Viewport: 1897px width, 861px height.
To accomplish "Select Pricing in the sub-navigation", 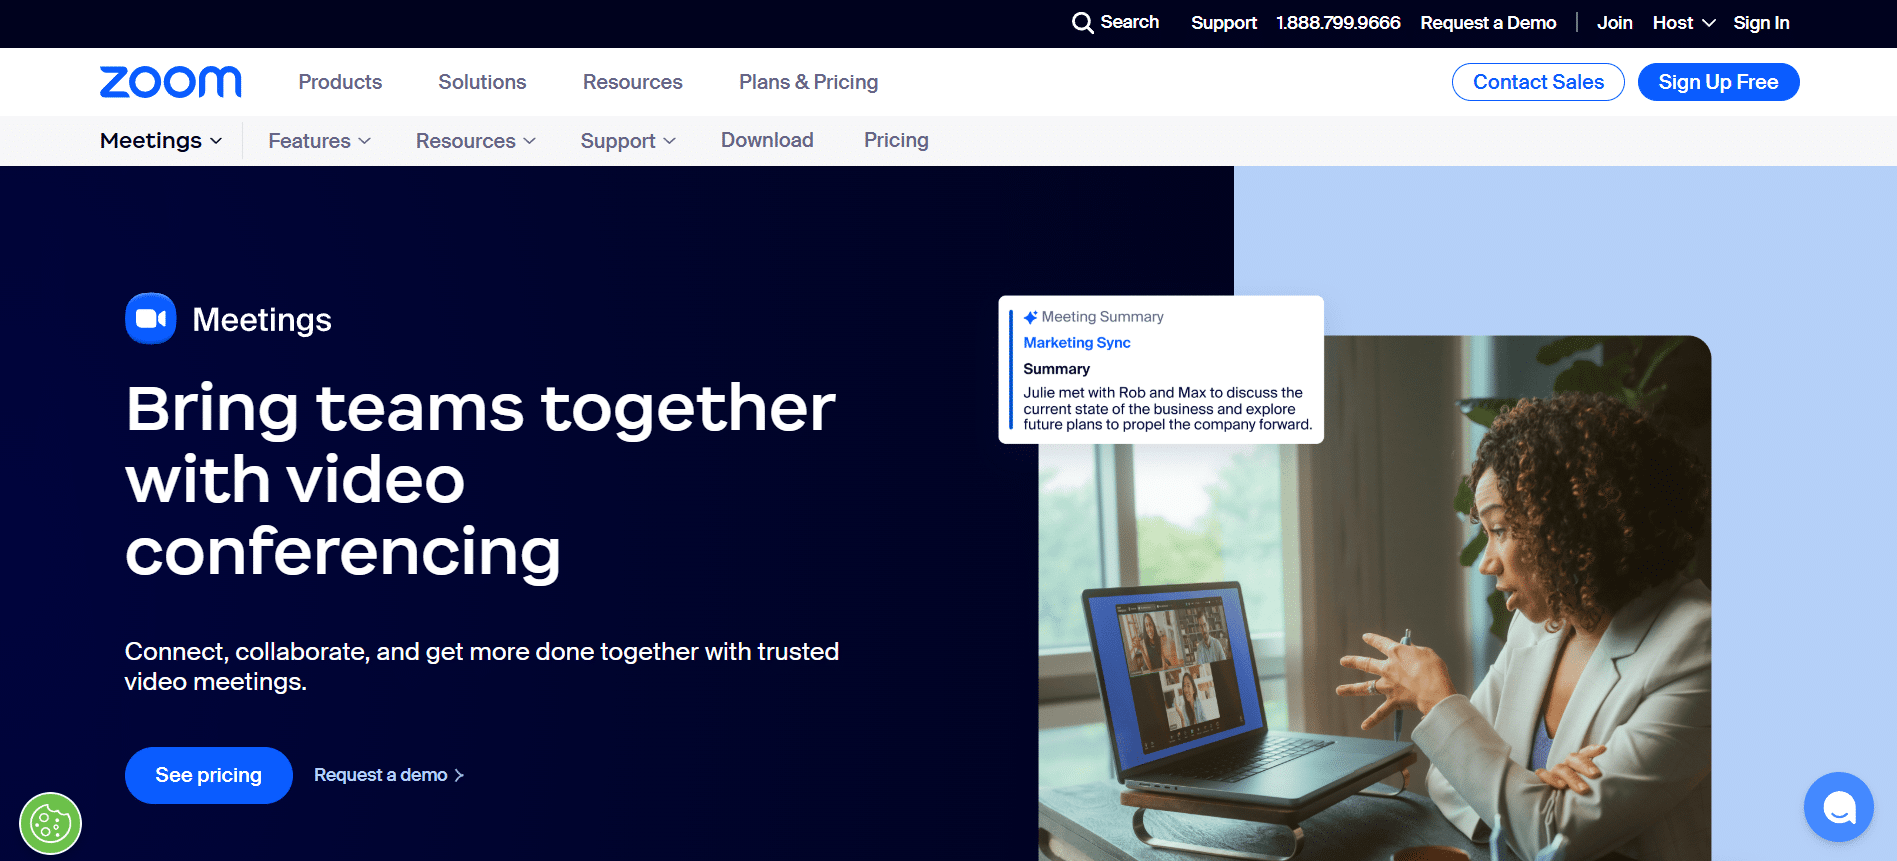I will click(896, 140).
